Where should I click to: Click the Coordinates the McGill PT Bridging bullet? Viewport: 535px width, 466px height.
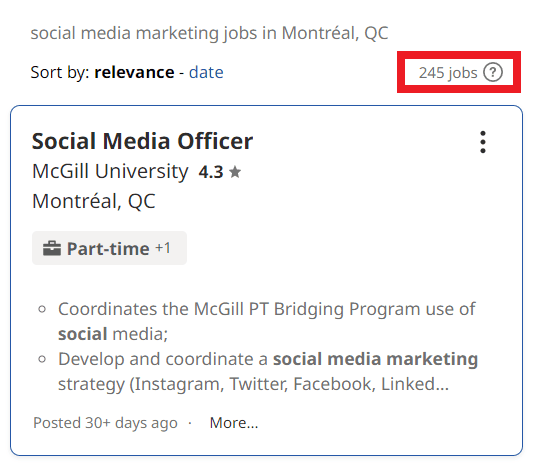pyautogui.click(x=266, y=321)
